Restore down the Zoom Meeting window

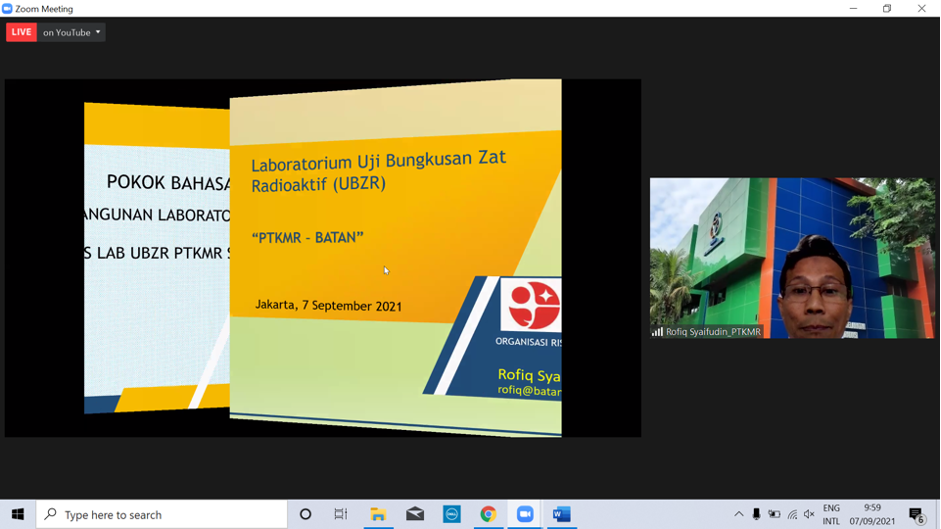pyautogui.click(x=887, y=8)
